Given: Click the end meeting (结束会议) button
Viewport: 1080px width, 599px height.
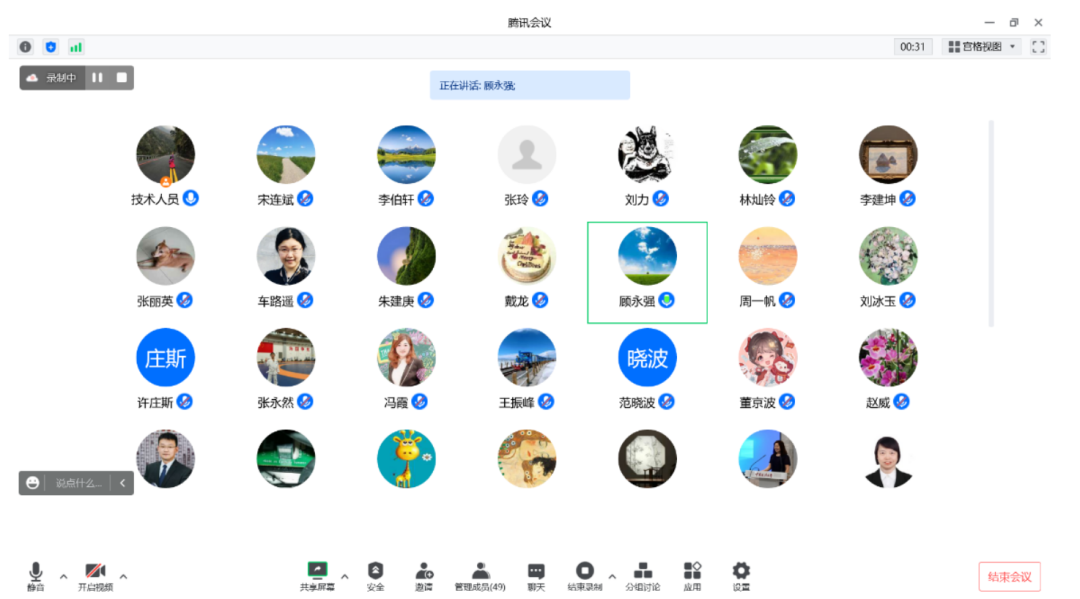Looking at the screenshot, I should point(1009,577).
